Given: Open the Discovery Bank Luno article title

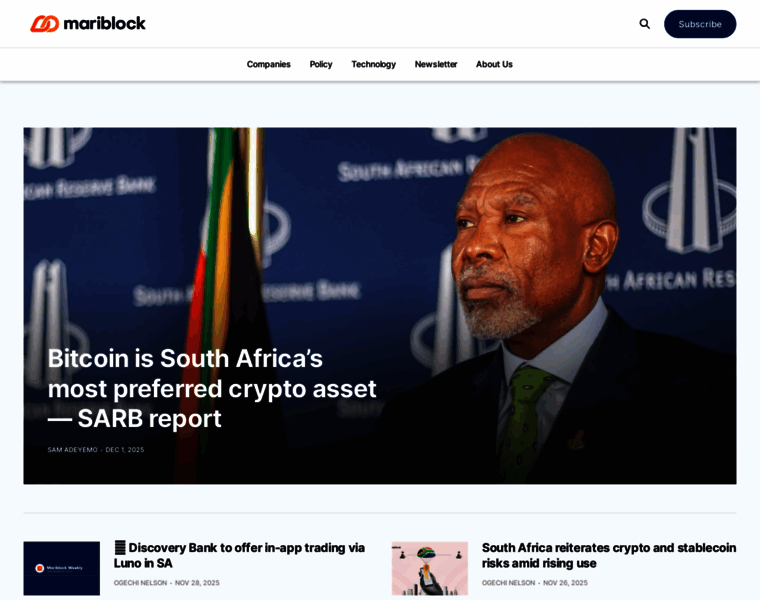Looking at the screenshot, I should (239, 555).
